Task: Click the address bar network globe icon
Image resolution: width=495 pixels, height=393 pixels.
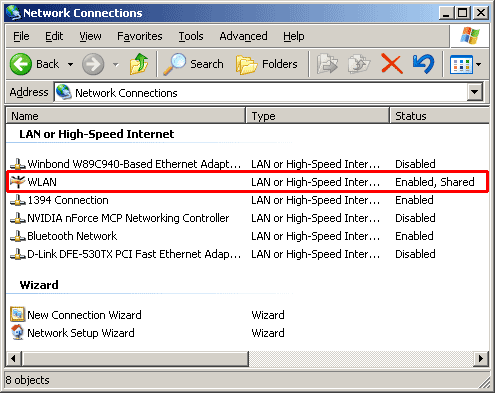Action: pos(64,92)
